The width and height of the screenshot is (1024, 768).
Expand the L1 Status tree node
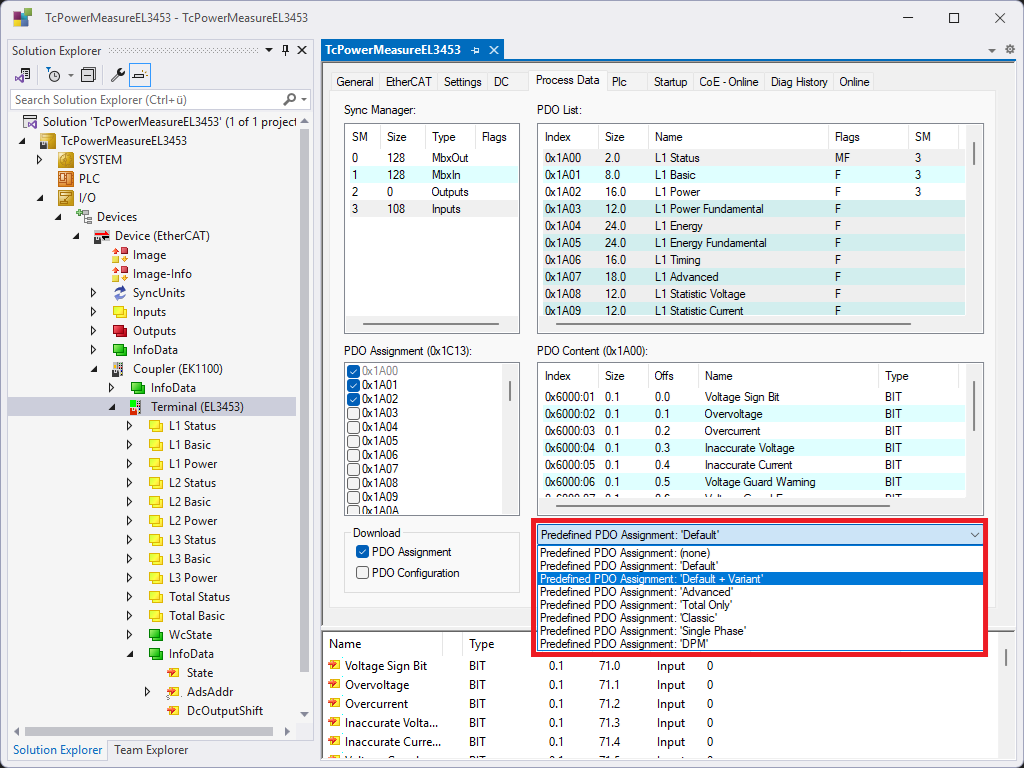pyautogui.click(x=129, y=426)
